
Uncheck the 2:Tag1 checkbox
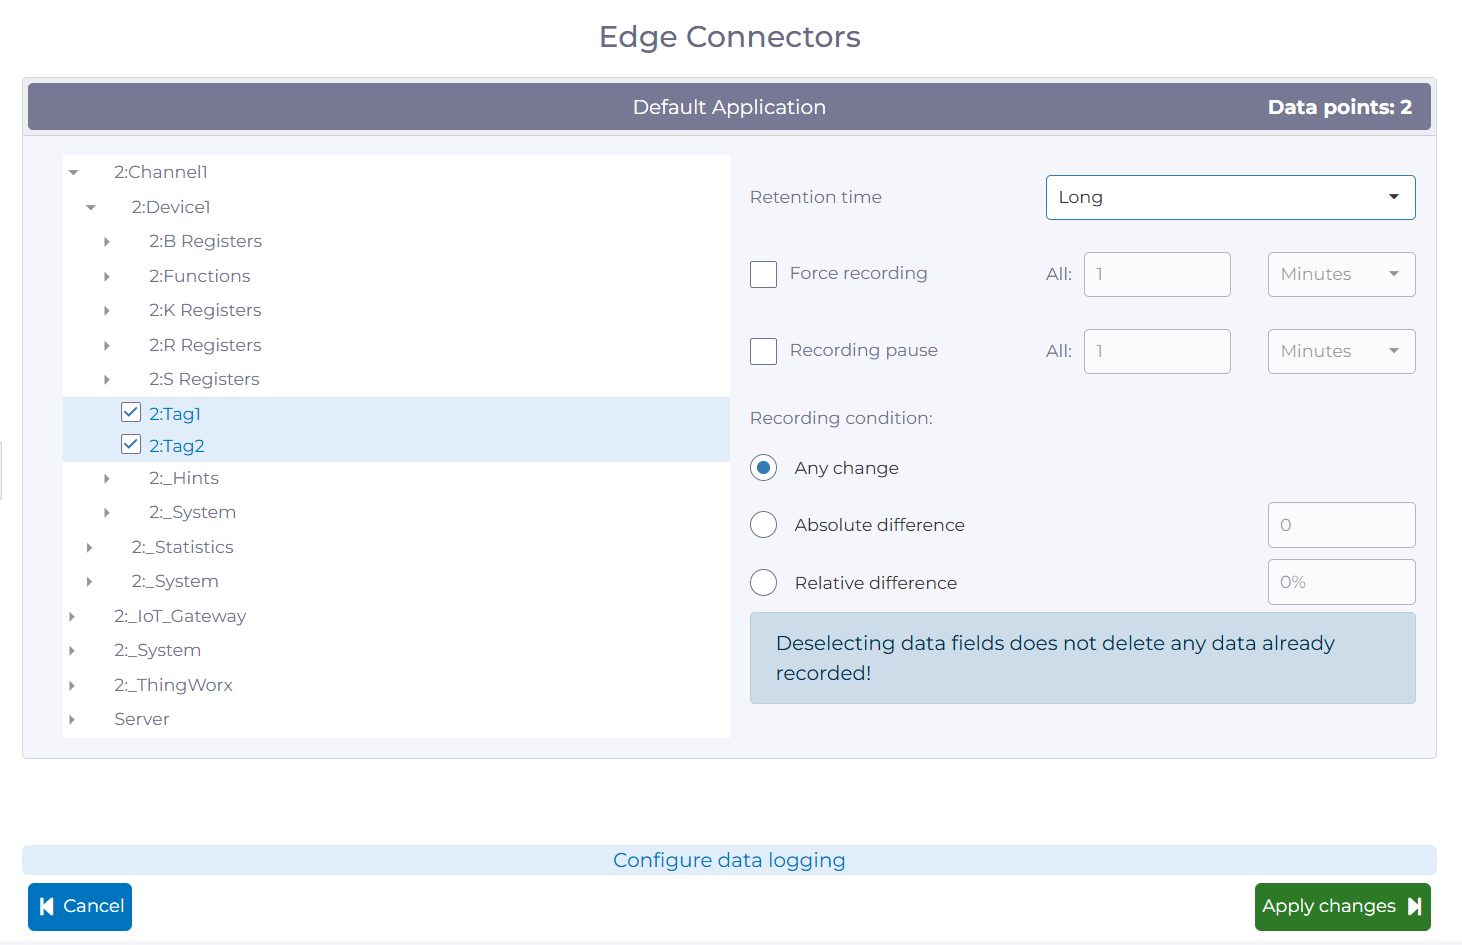pos(131,411)
